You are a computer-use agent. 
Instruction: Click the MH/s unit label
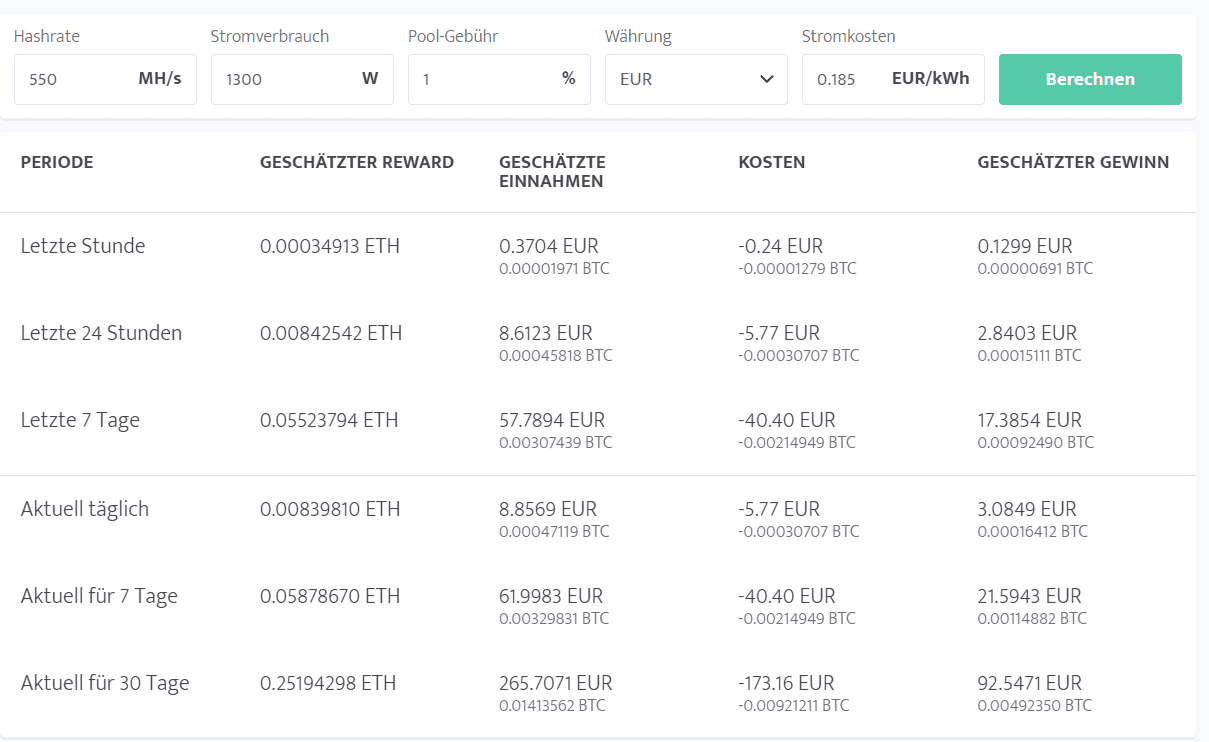pyautogui.click(x=160, y=78)
